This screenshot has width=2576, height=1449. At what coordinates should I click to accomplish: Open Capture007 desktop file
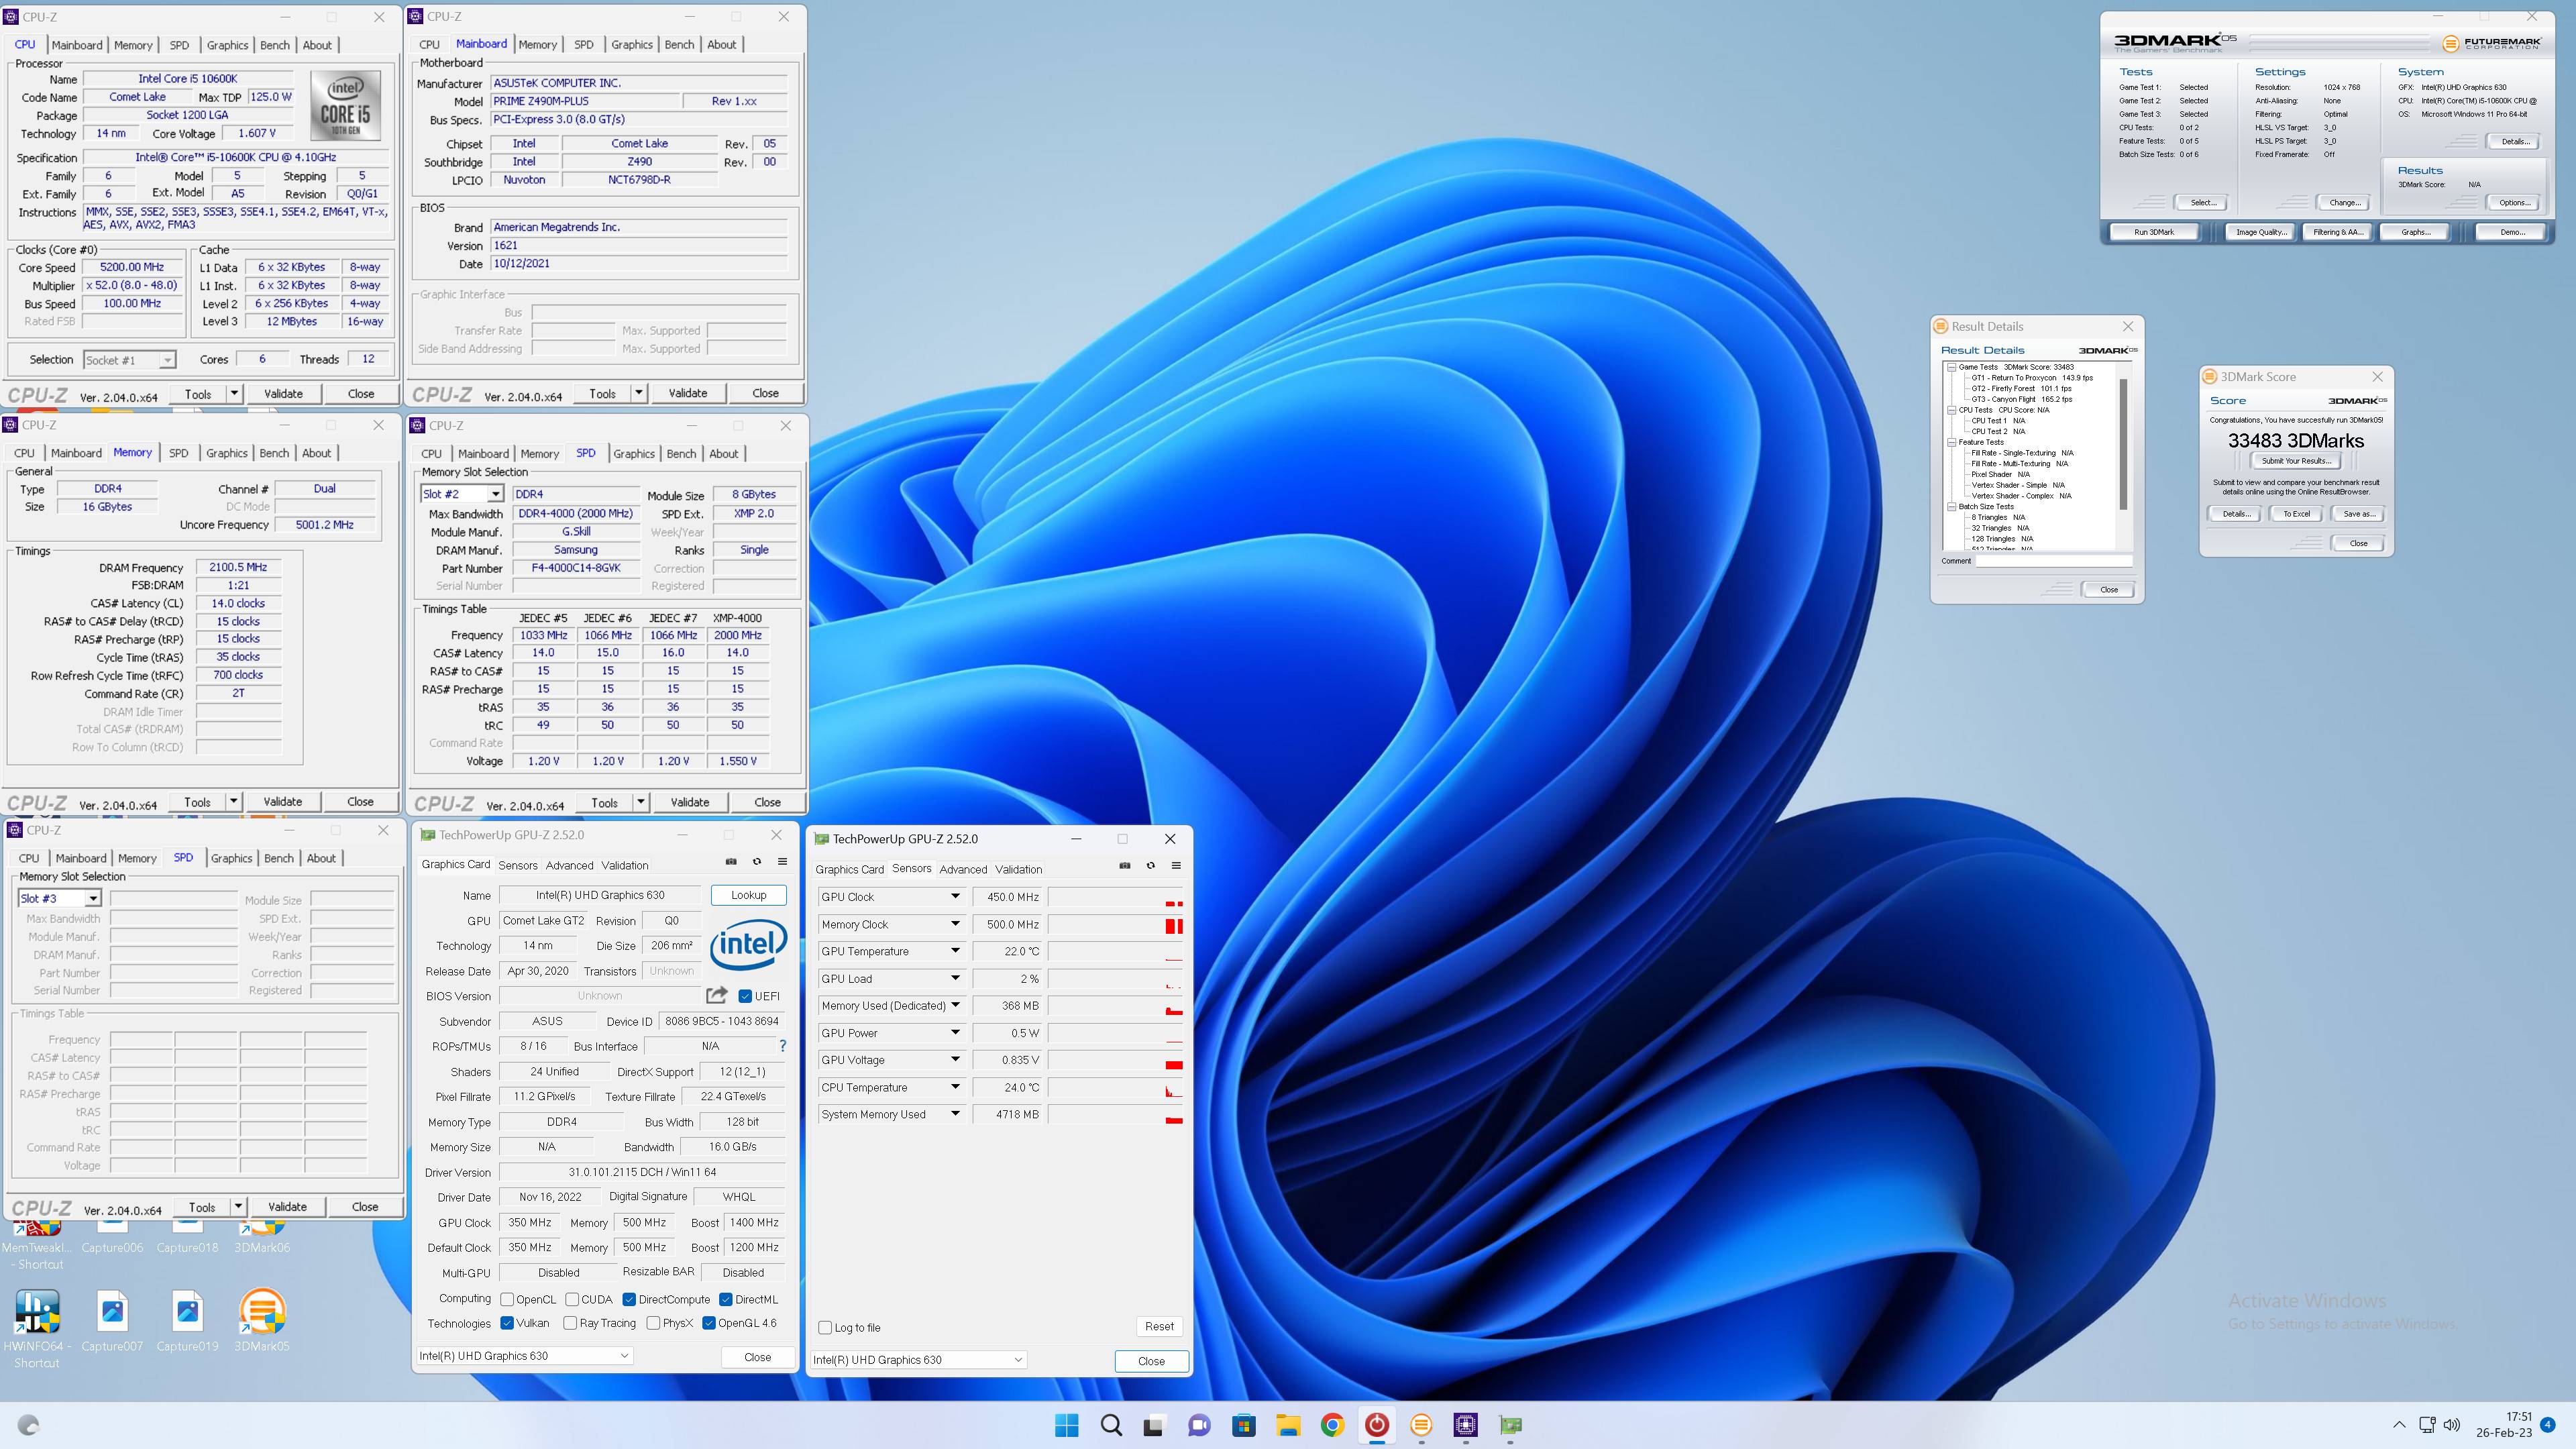click(x=112, y=1320)
